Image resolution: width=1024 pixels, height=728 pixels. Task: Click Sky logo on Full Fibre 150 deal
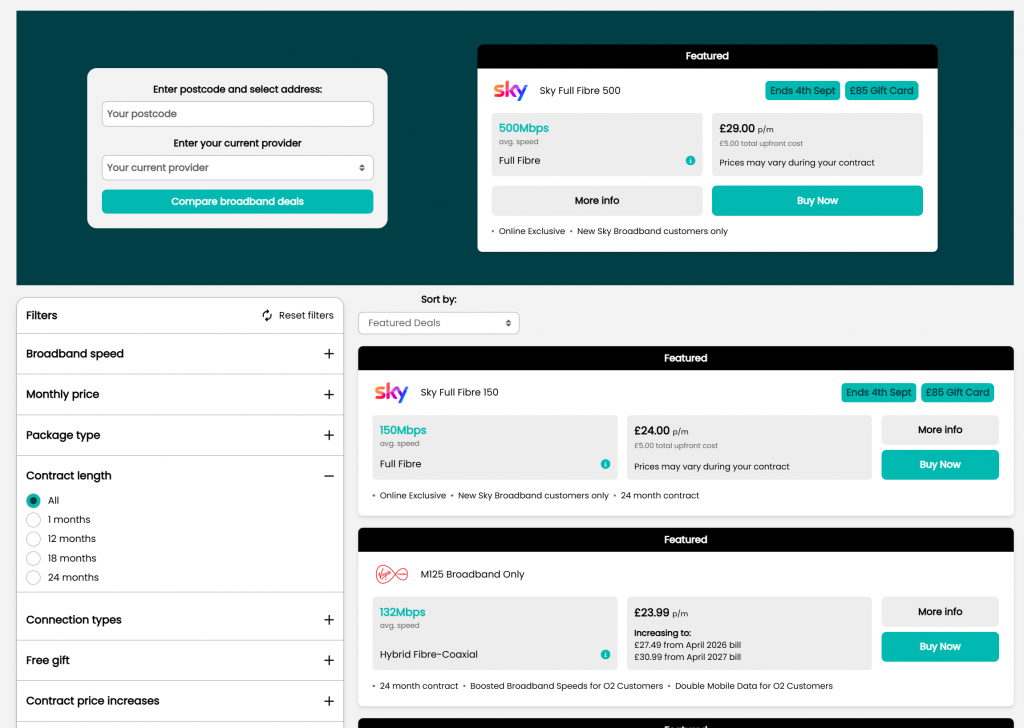coord(391,392)
